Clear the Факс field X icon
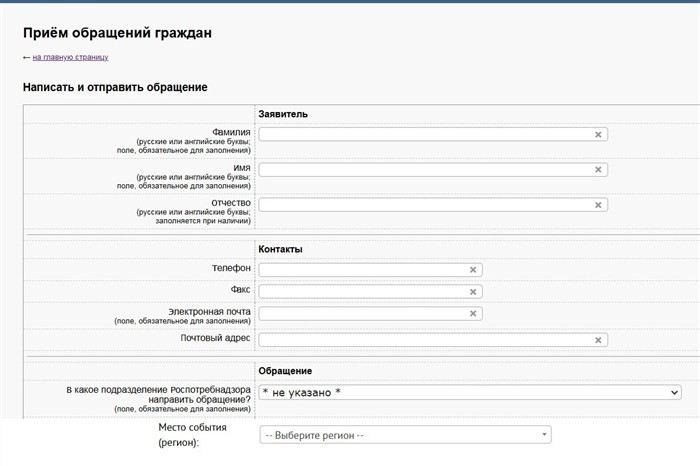 [x=473, y=292]
